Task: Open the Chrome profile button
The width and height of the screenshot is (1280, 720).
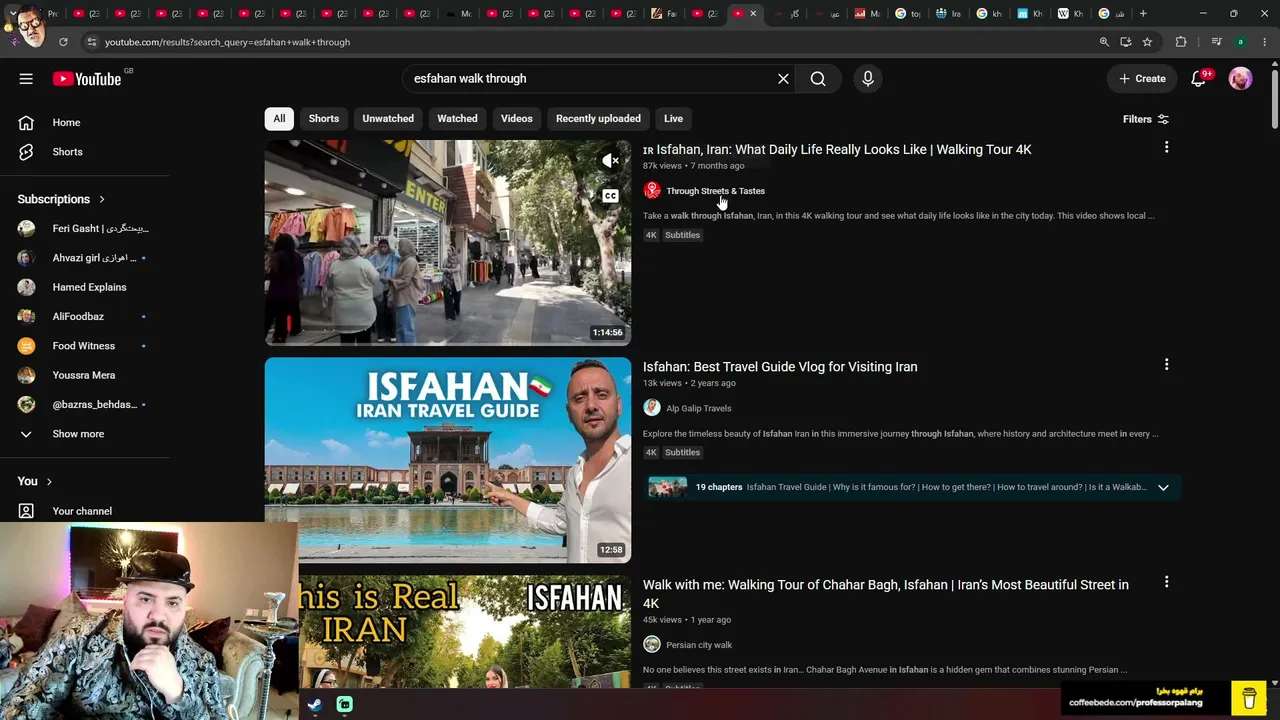Action: pos(1240,42)
